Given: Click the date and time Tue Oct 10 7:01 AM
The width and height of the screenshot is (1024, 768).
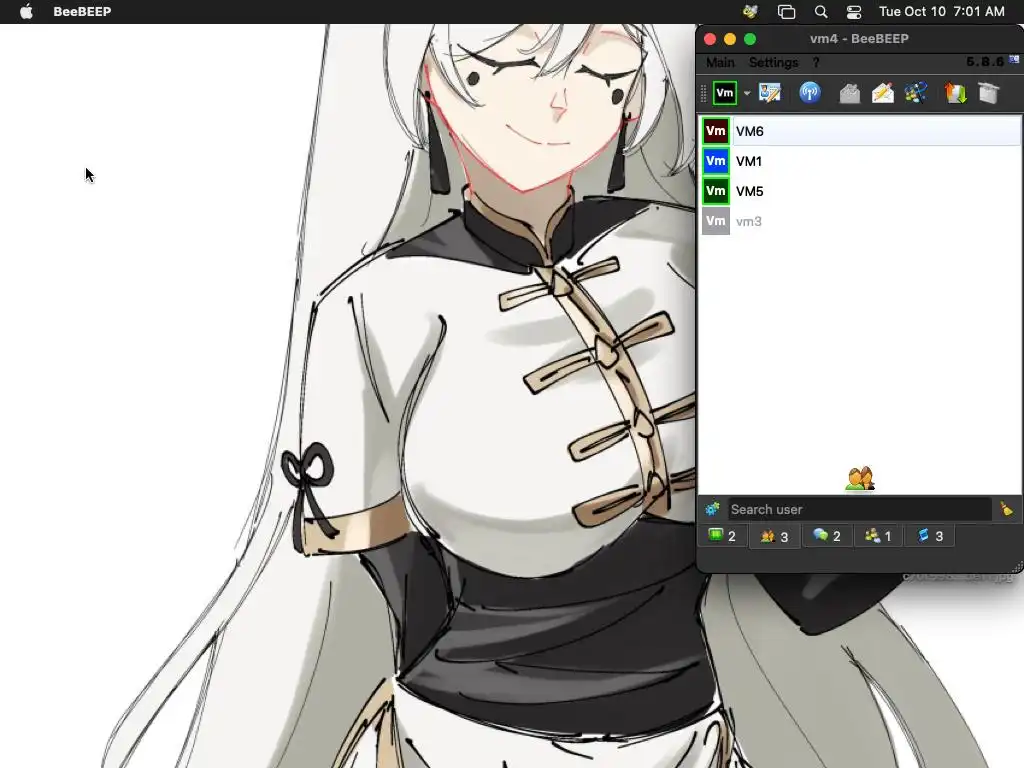Looking at the screenshot, I should pos(941,12).
